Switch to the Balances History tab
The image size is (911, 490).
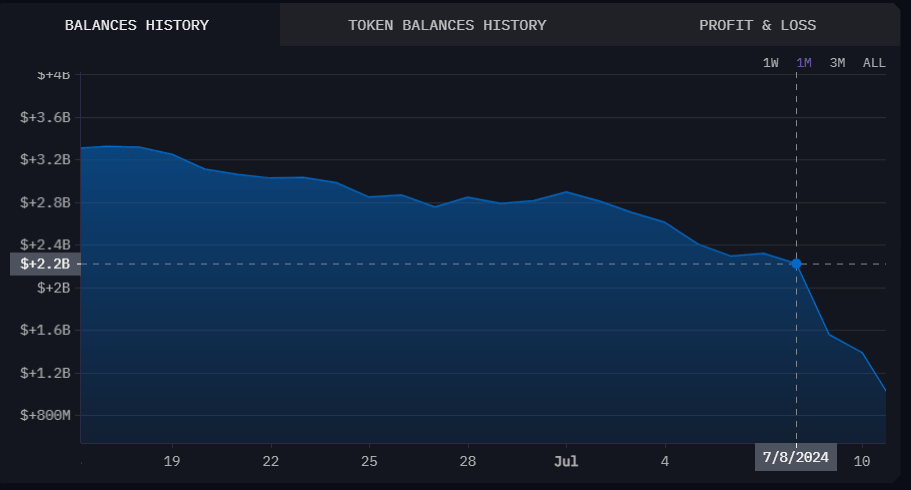click(137, 25)
